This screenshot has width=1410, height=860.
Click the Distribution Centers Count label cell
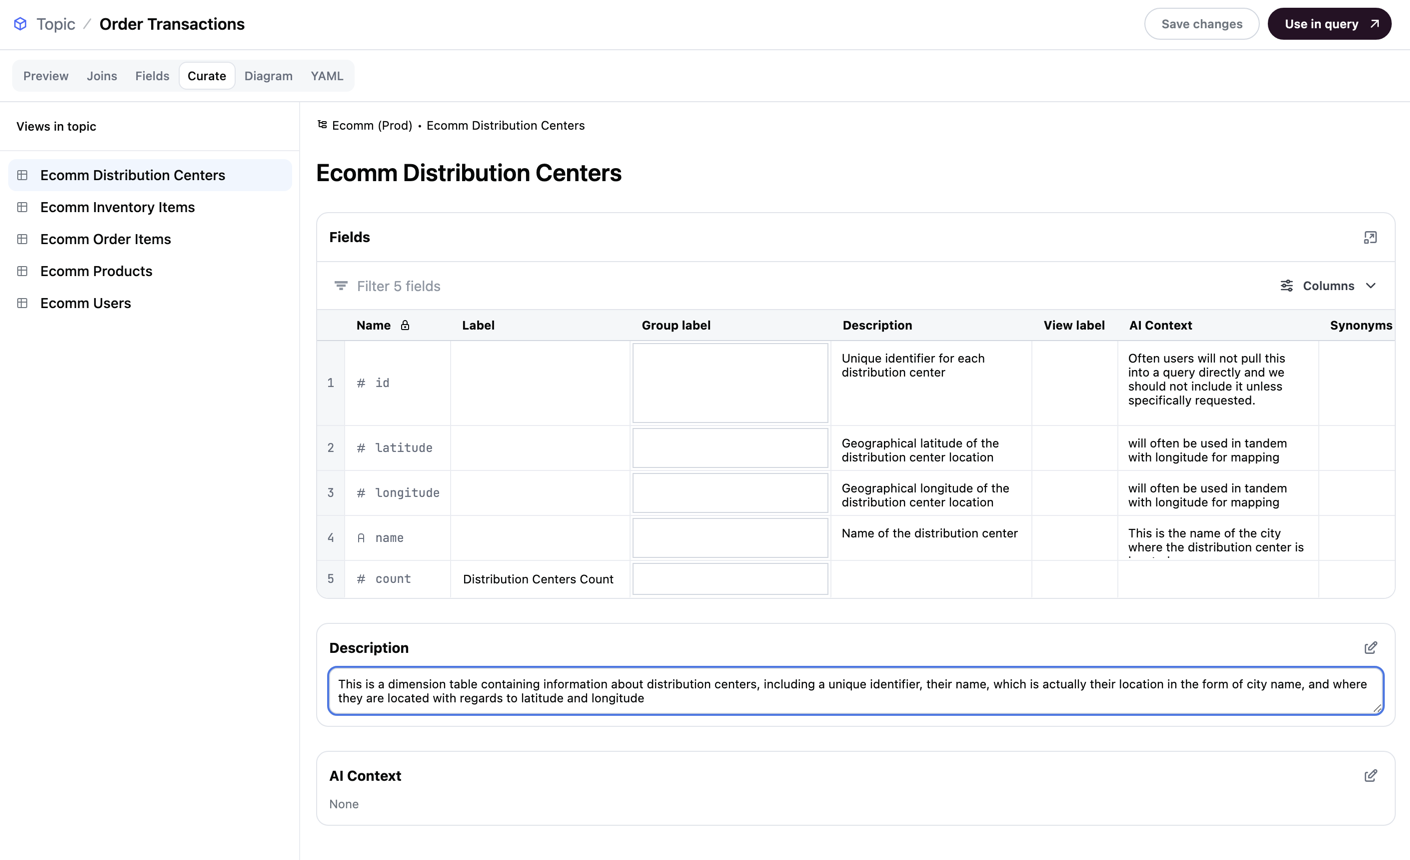coord(540,579)
